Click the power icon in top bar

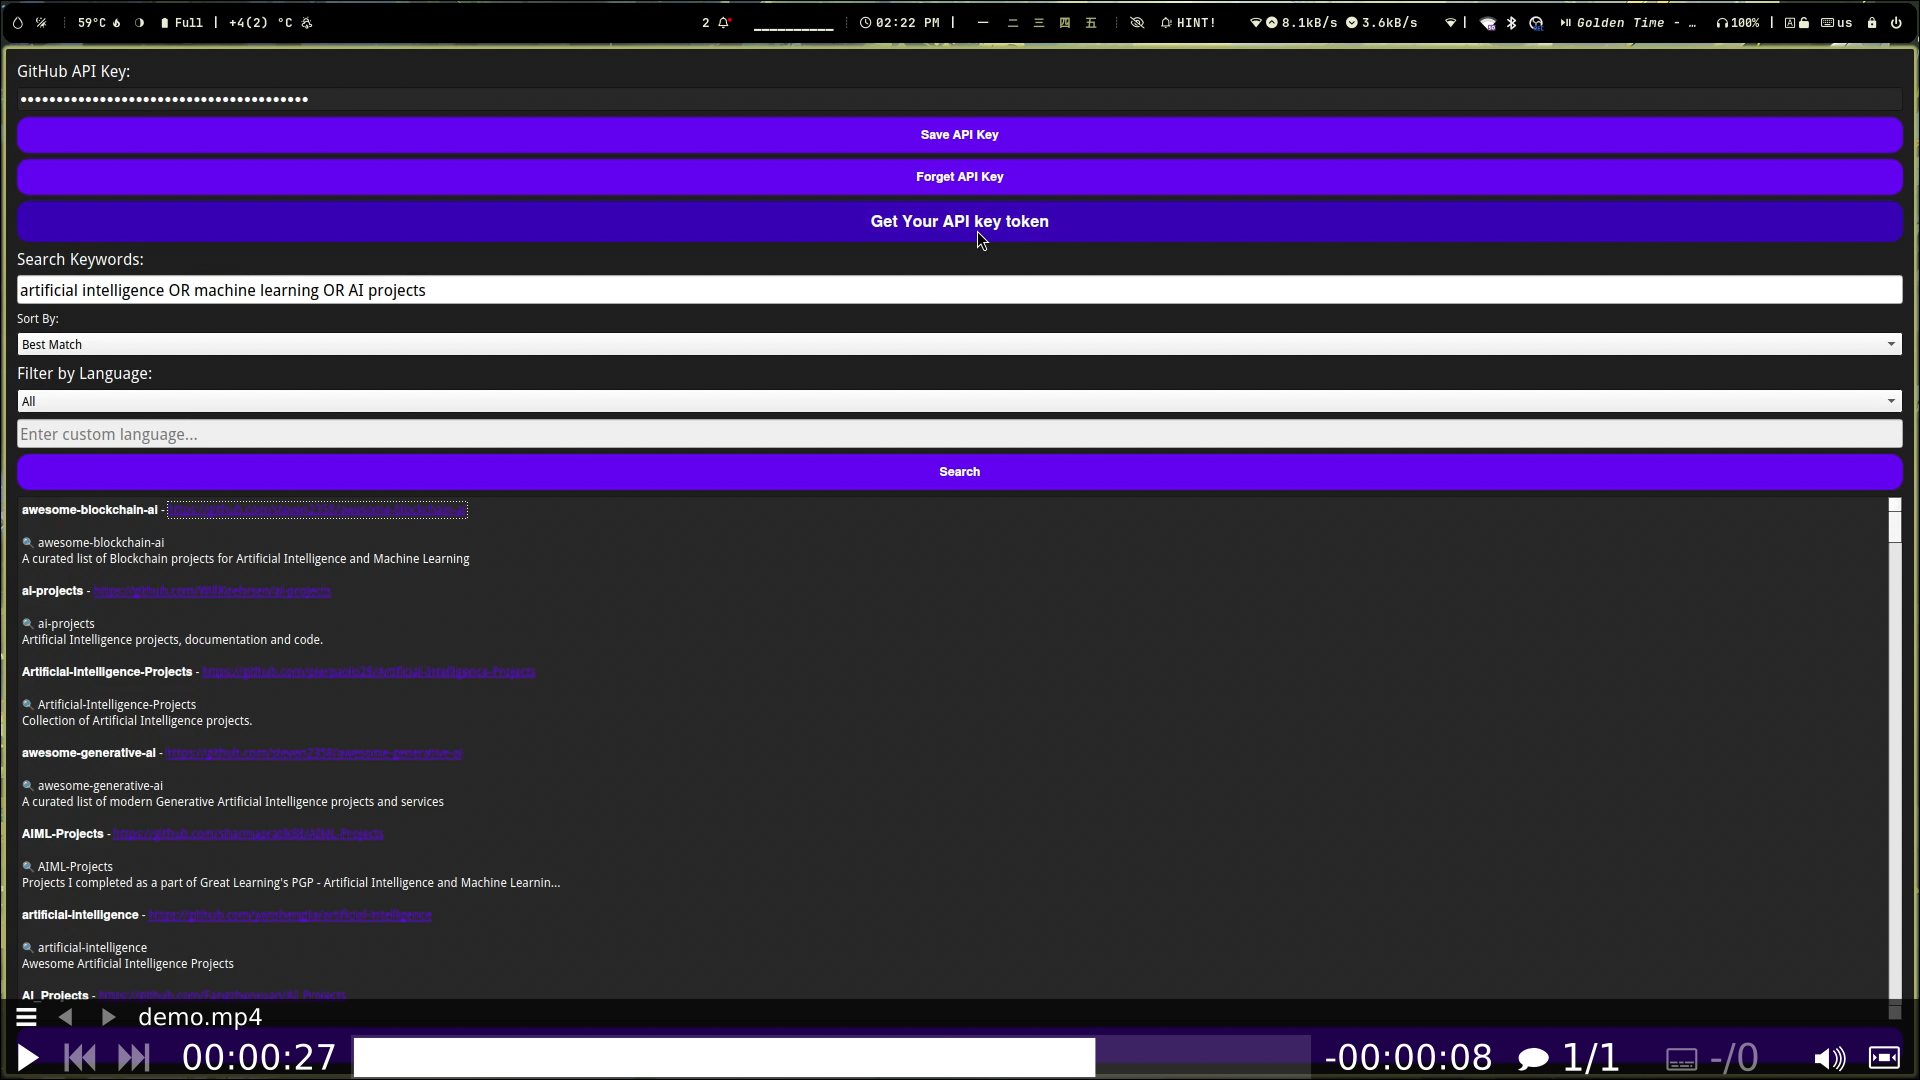coord(1896,22)
